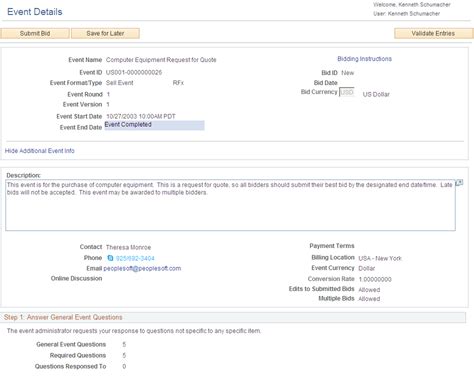The image size is (474, 379).
Task: Click the US Dollar currency description
Action: tap(376, 94)
